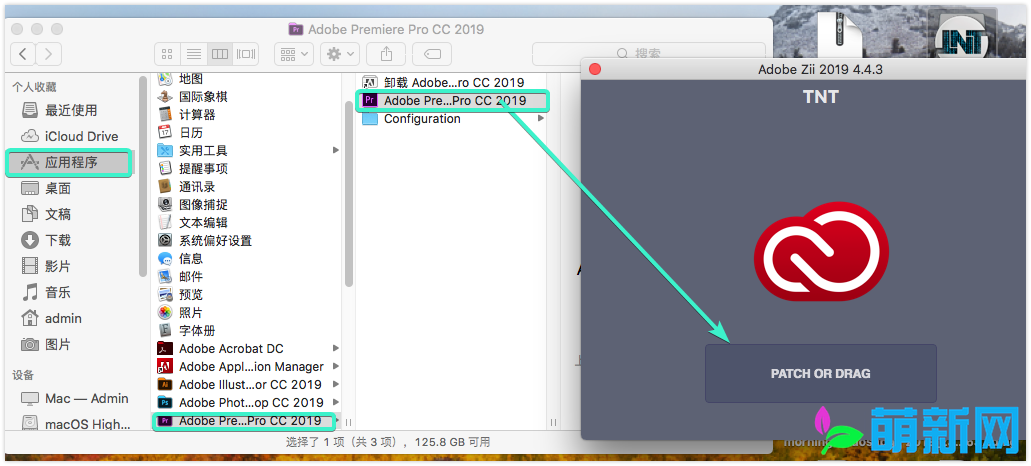This screenshot has height=466, width=1031.
Task: Expand Adobe Appl...ion Manager arrow
Action: tap(335, 366)
